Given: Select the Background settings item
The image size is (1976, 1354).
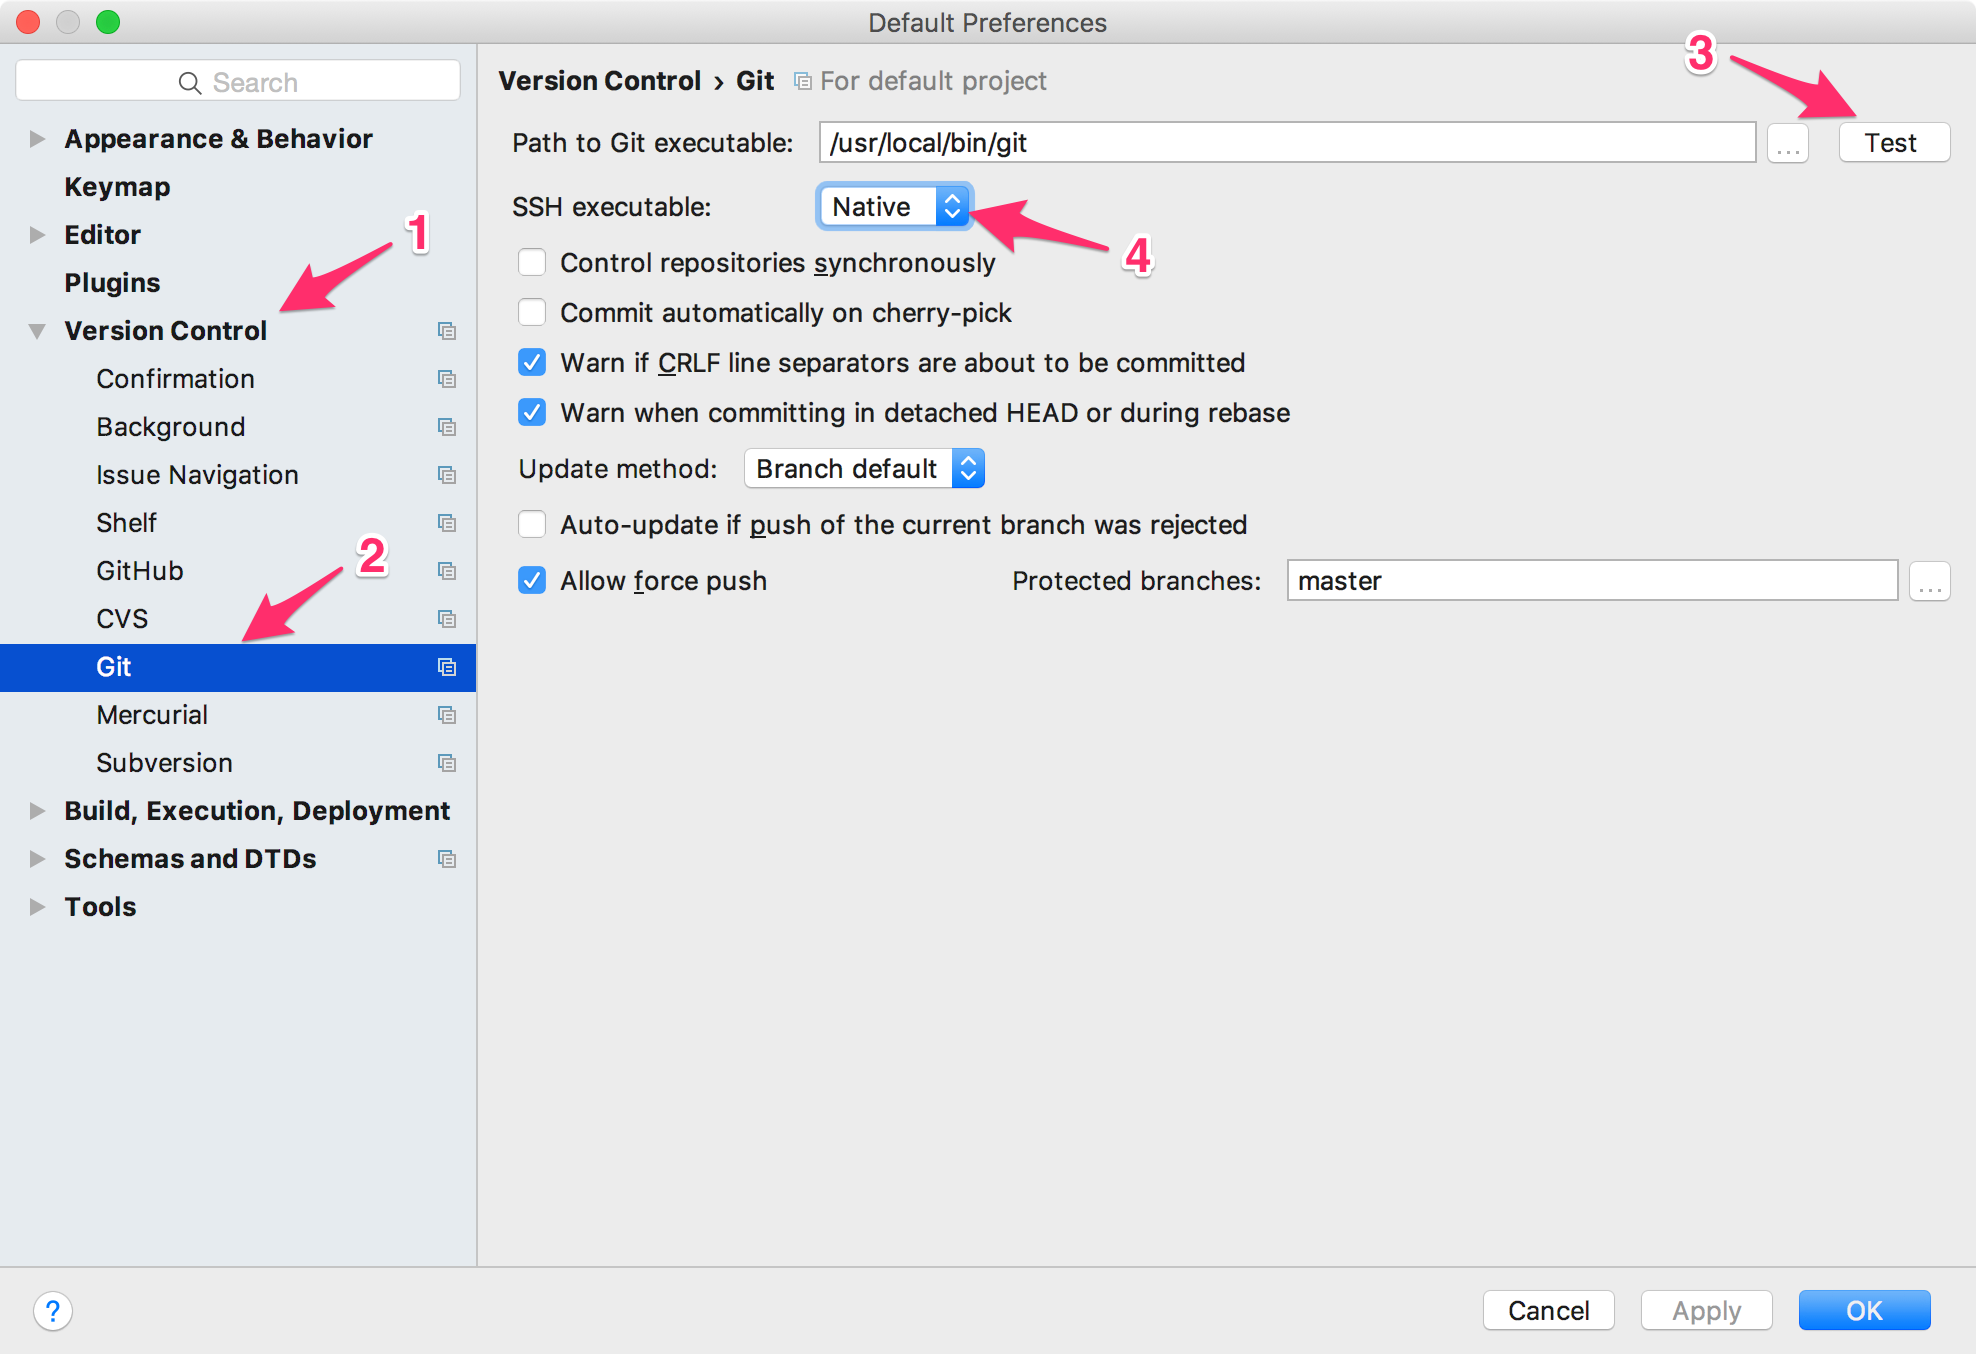Looking at the screenshot, I should tap(170, 427).
